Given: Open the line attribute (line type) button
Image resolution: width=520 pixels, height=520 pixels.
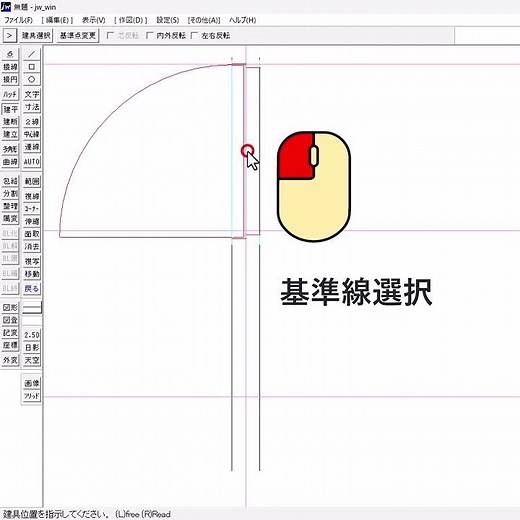Looking at the screenshot, I should click(32, 307).
